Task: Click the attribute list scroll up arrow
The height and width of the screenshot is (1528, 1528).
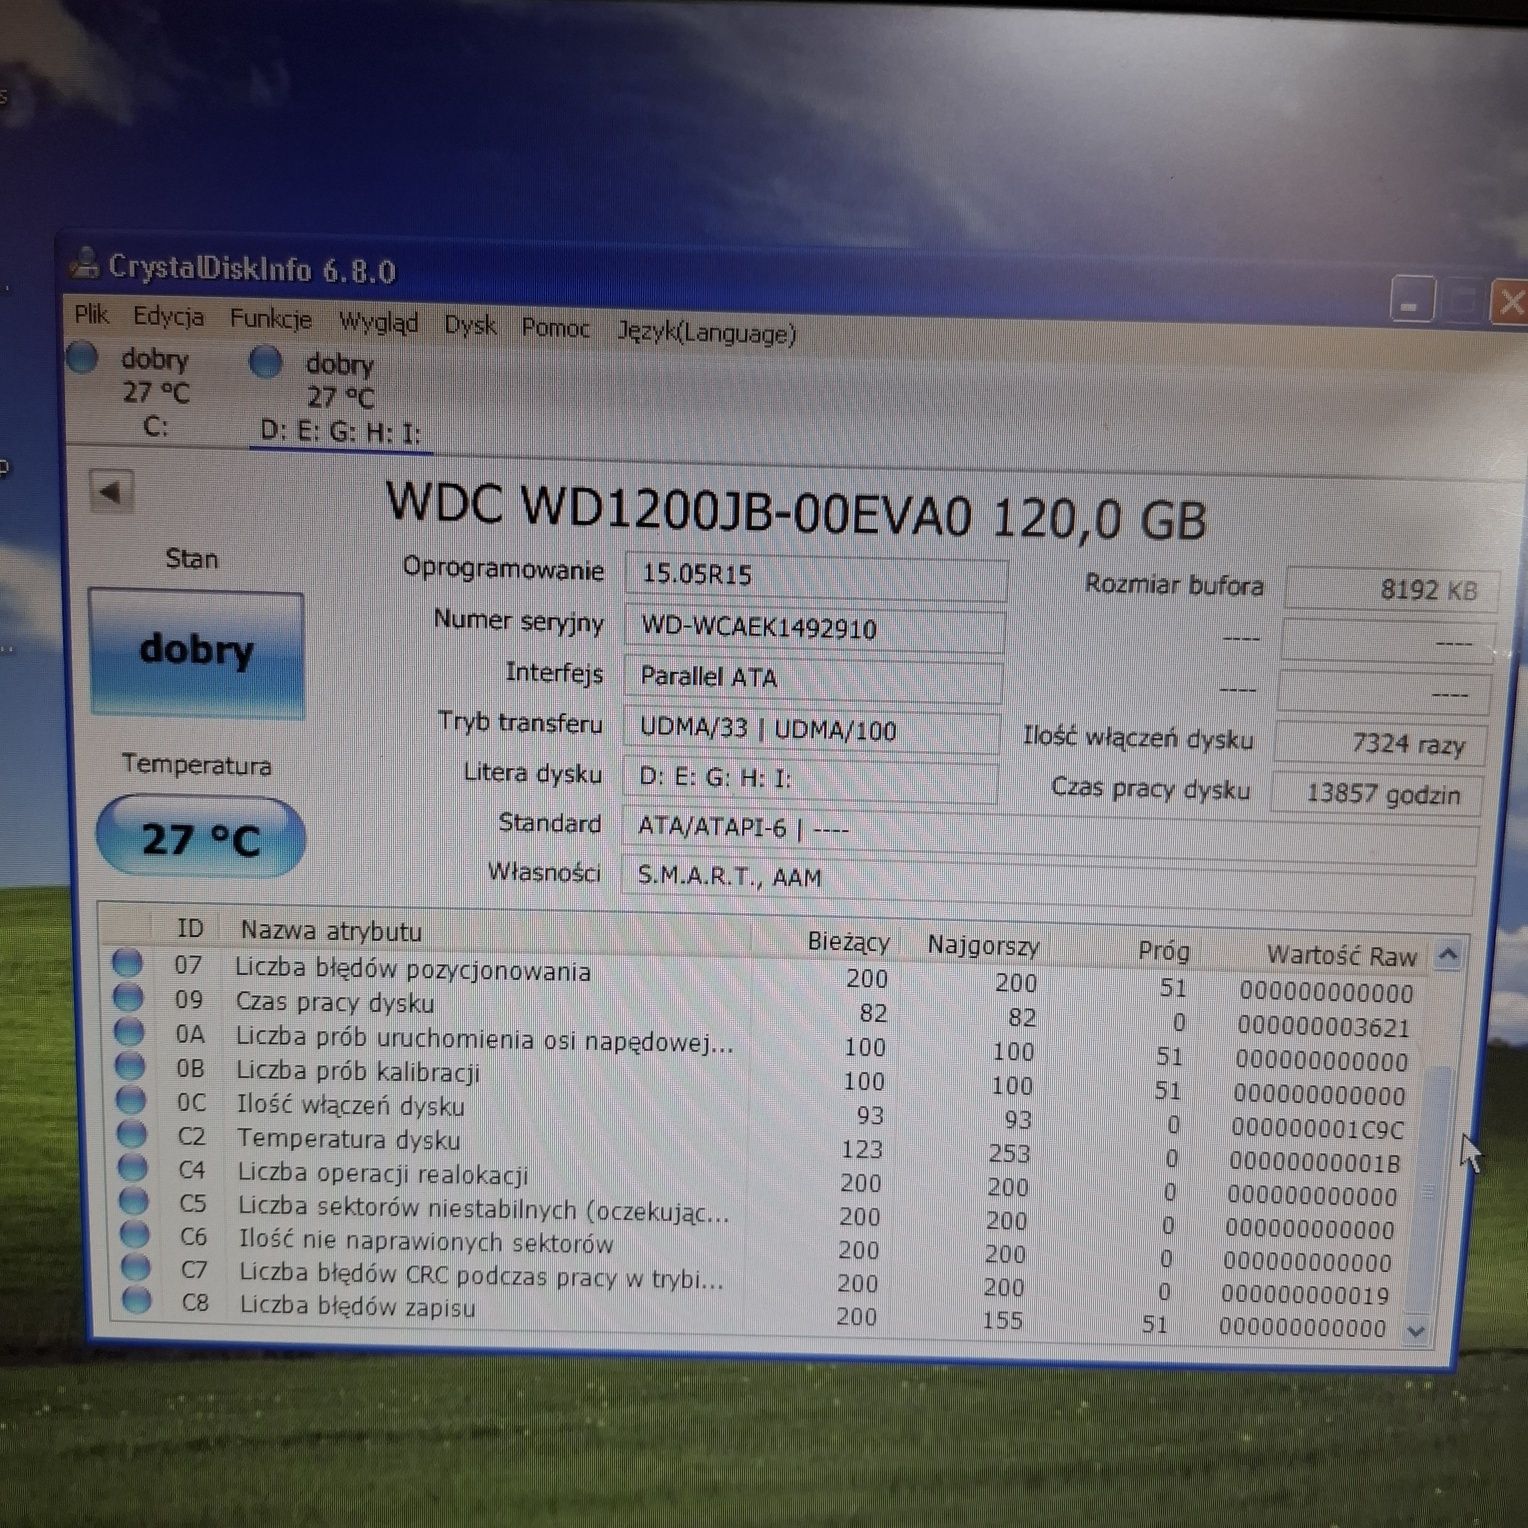Action: [x=1448, y=955]
